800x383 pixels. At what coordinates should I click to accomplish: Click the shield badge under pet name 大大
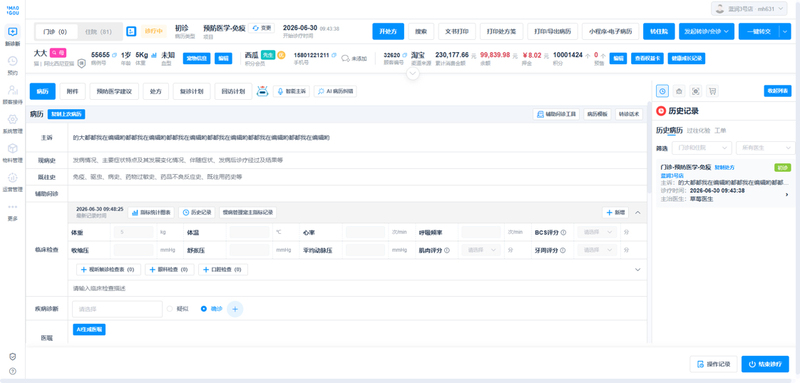tap(82, 63)
